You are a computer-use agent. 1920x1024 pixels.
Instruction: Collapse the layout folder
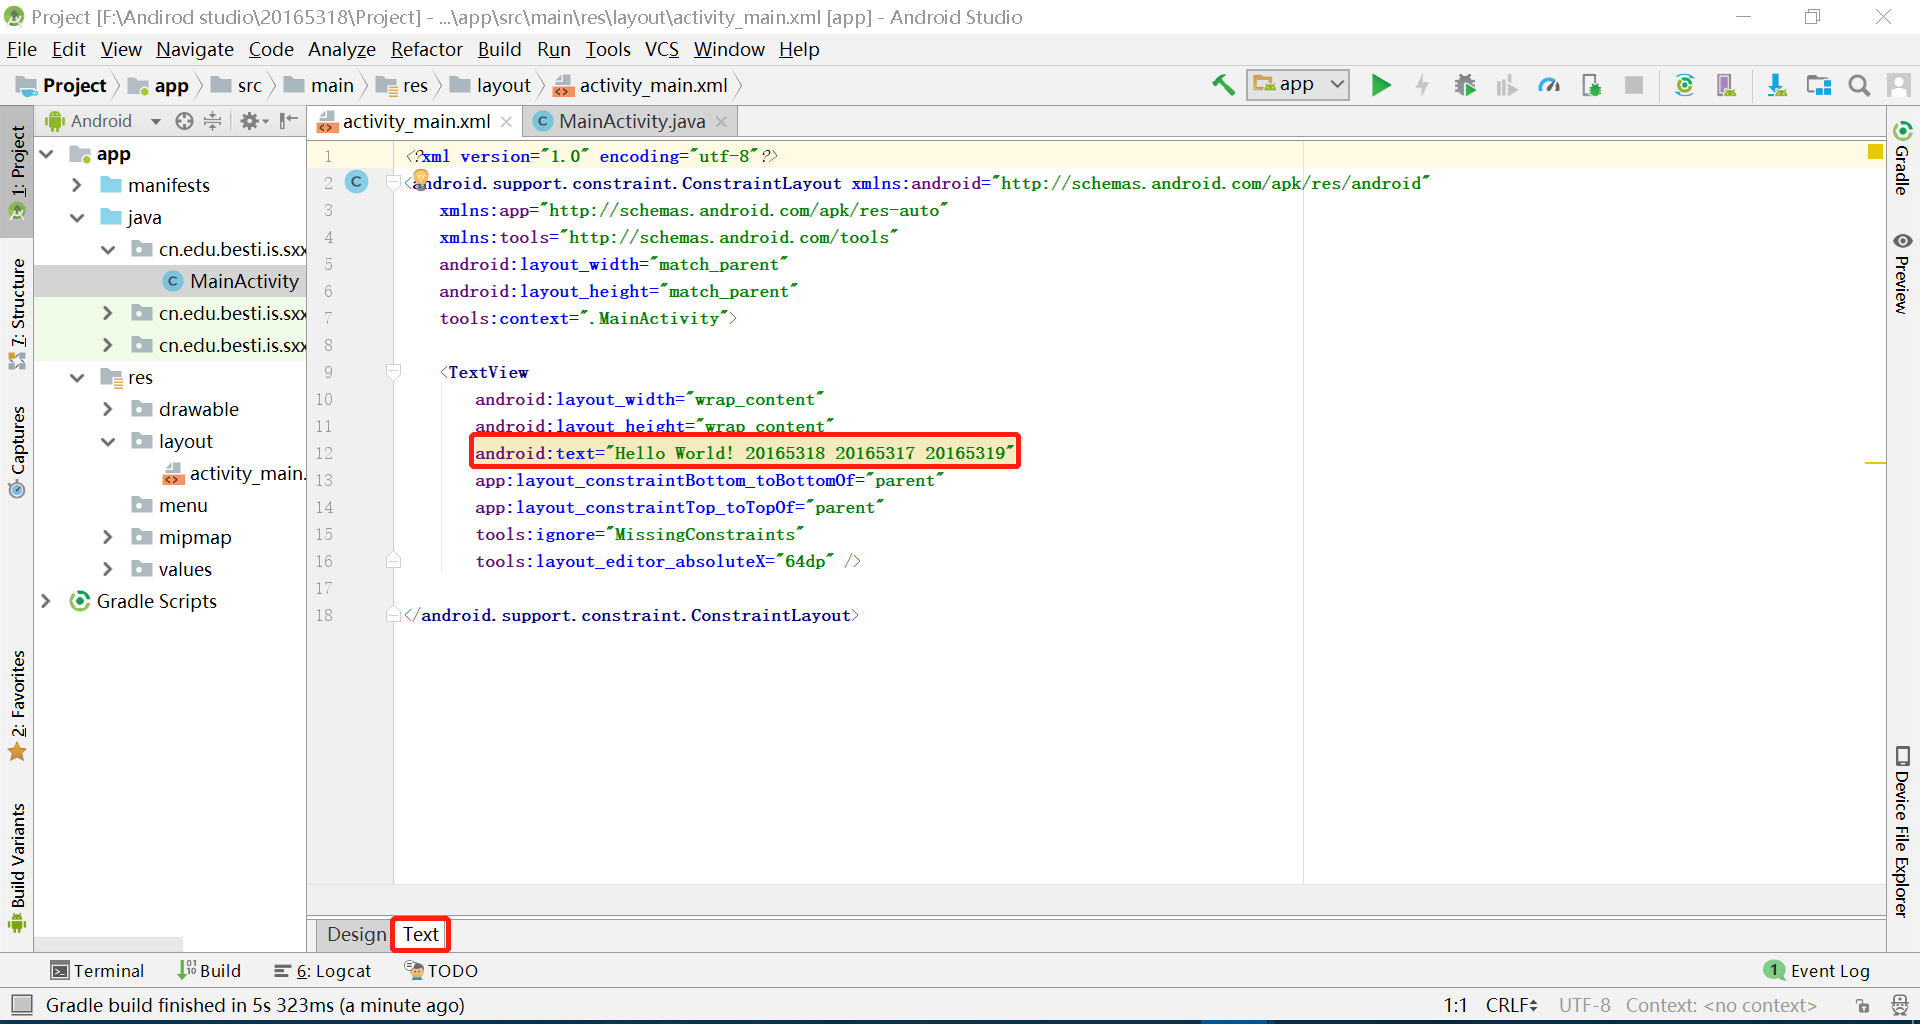(108, 441)
